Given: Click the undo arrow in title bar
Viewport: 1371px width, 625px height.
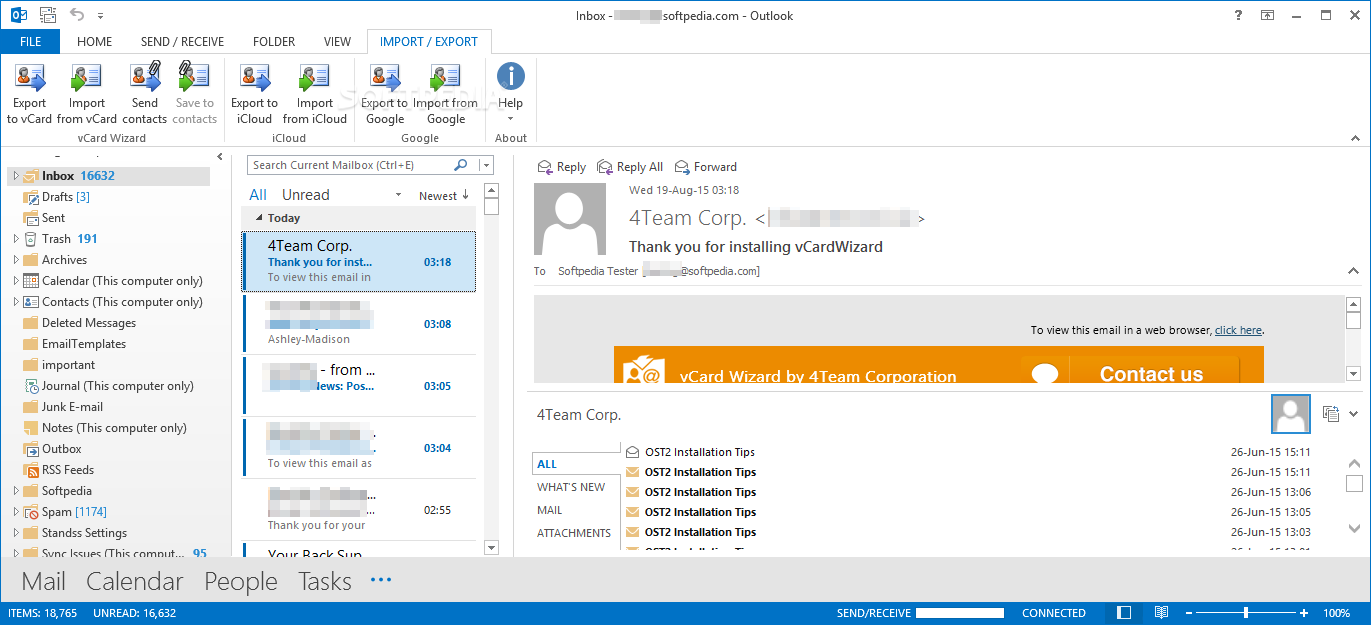Looking at the screenshot, I should click(x=78, y=15).
